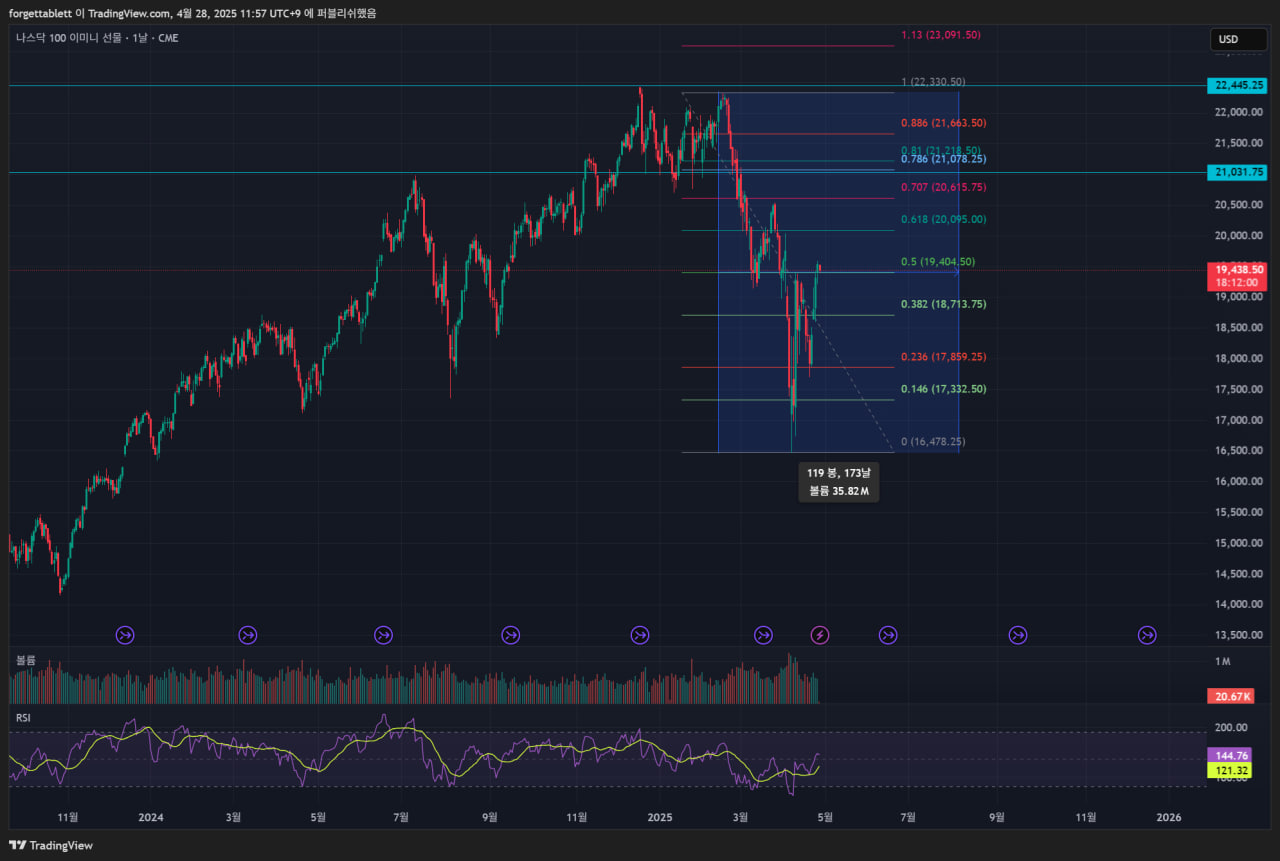
Task: Click the 119 봉, 173날 range tooltip text
Action: (x=839, y=472)
